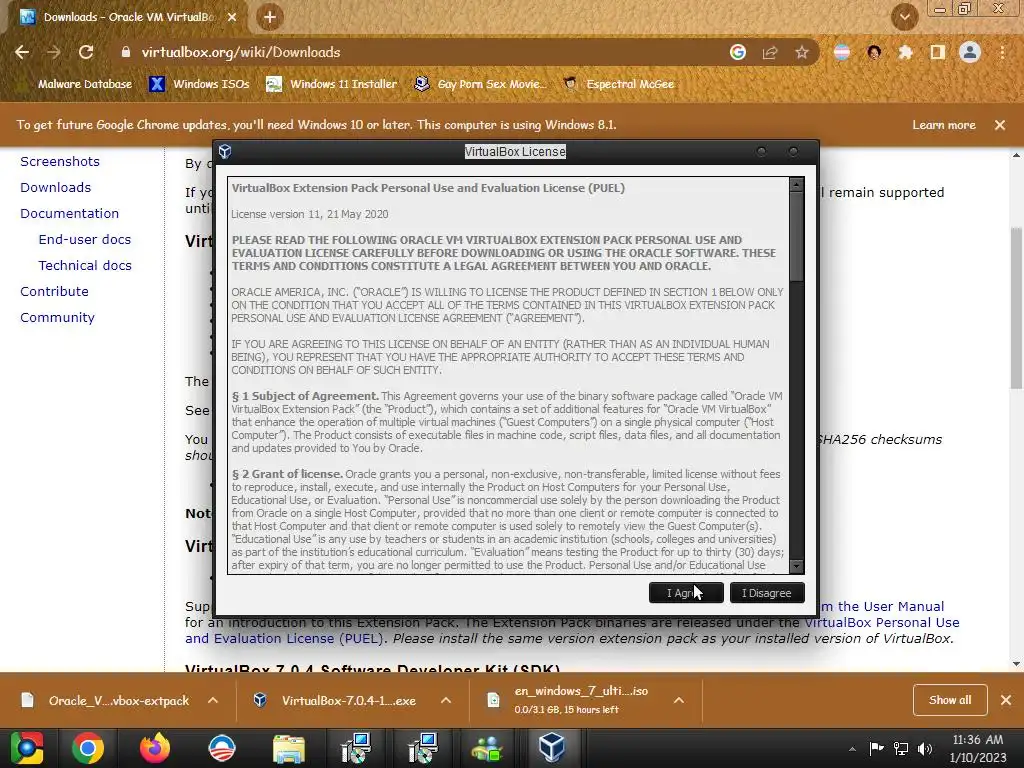Click the forward navigation arrow
1024x768 pixels.
pos(54,52)
